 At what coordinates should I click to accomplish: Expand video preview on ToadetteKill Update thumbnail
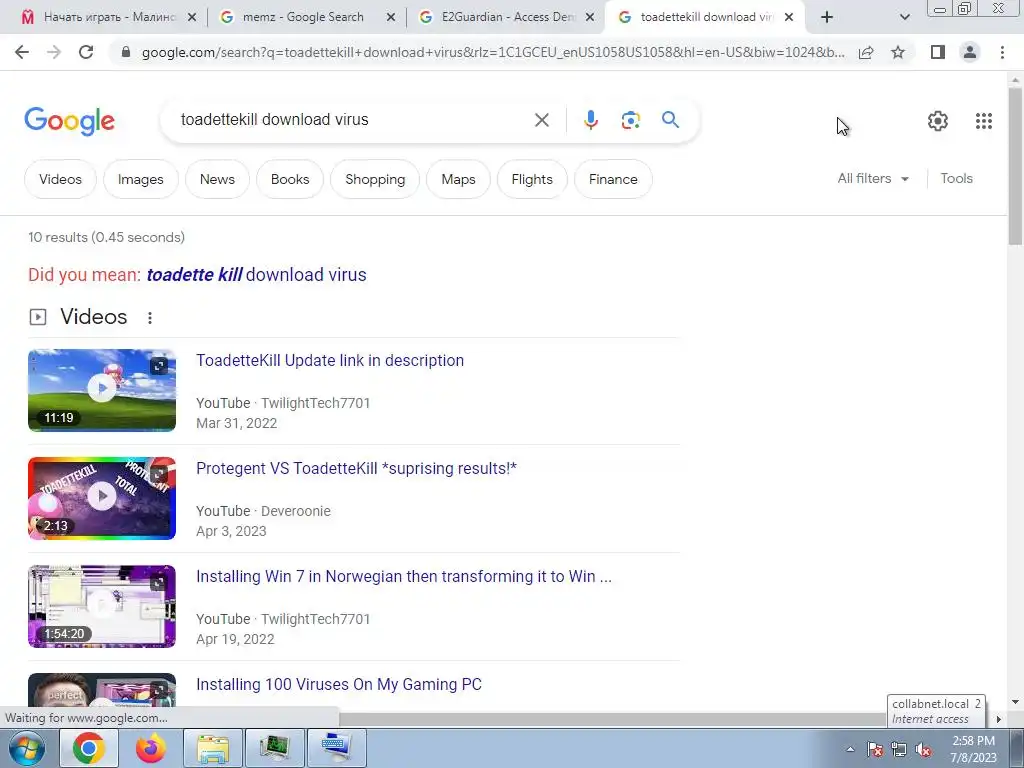tap(159, 366)
